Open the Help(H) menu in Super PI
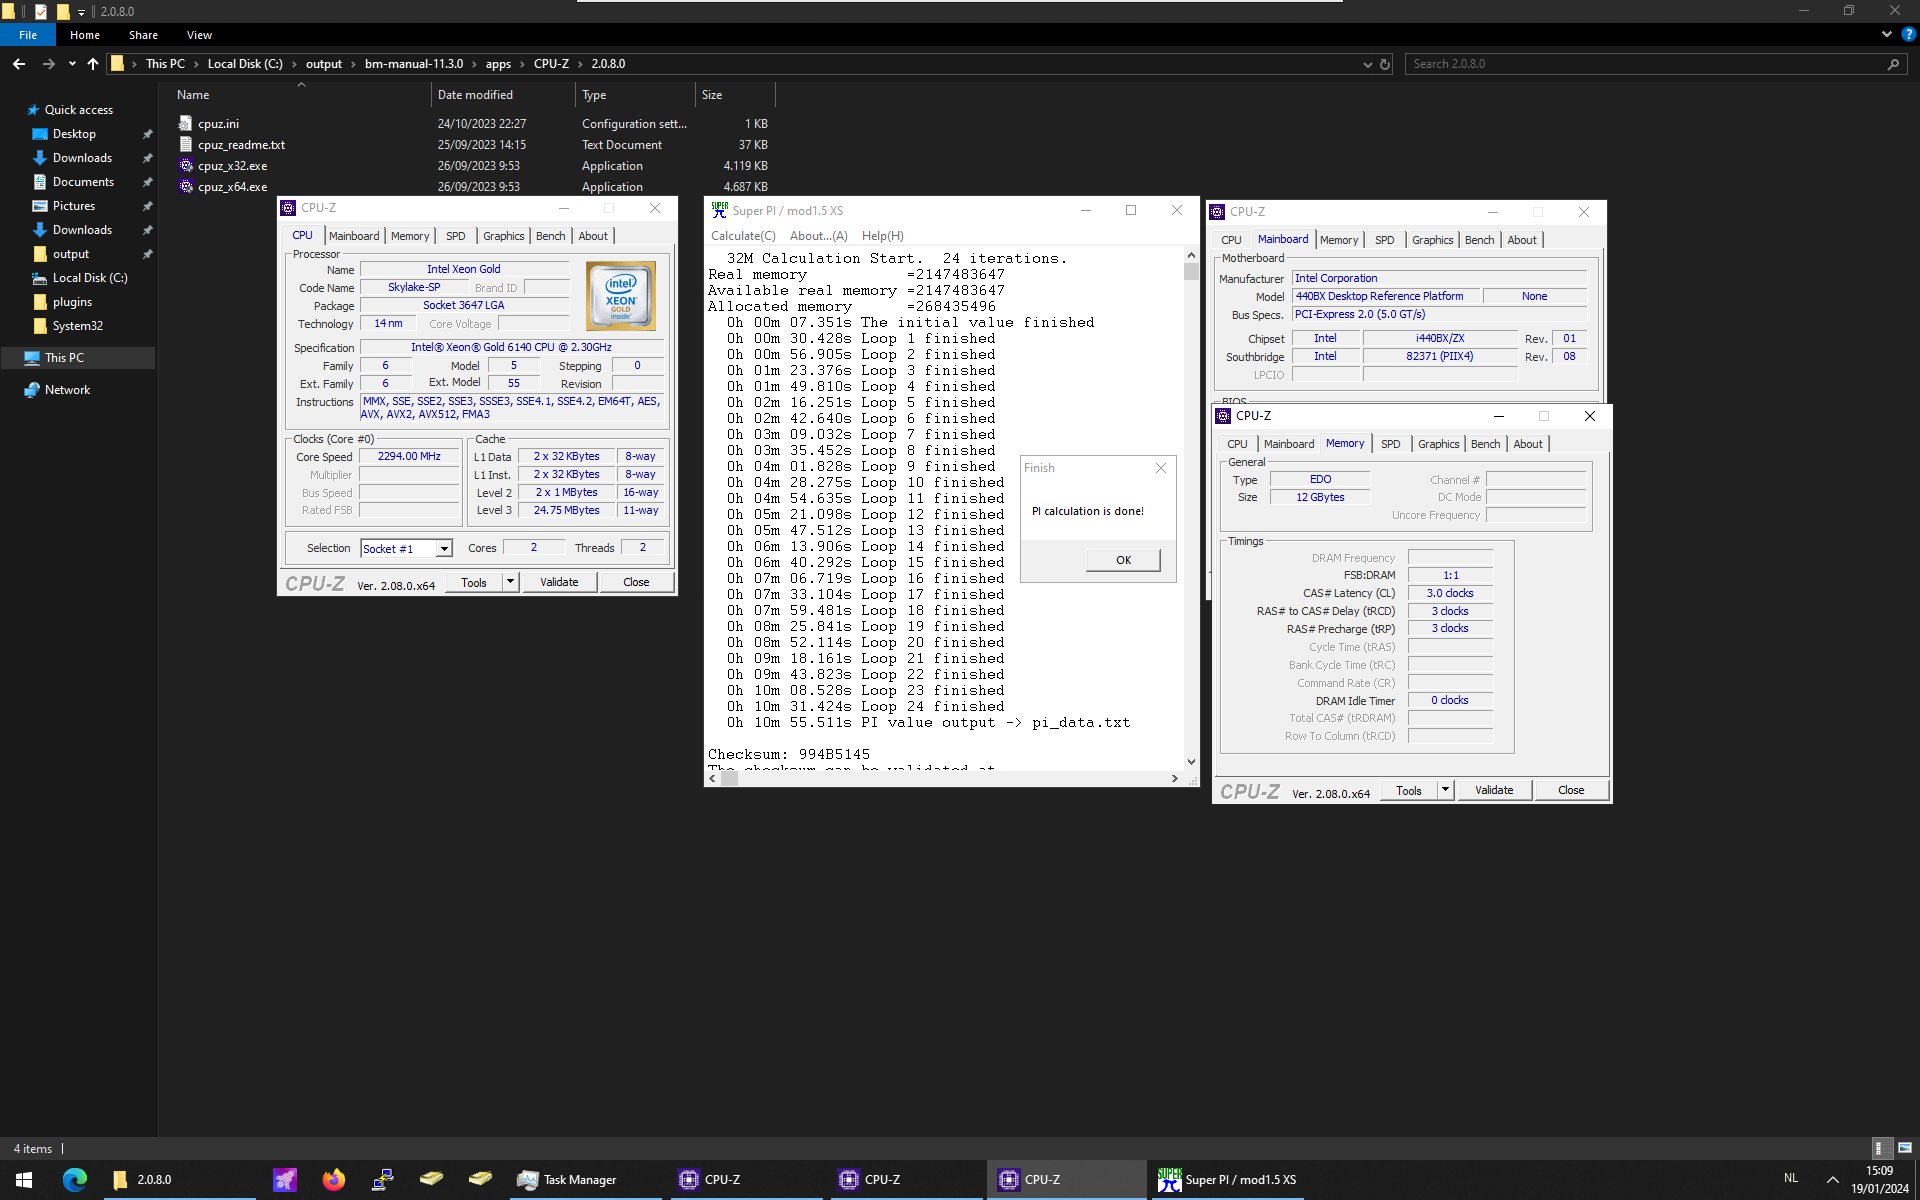1920x1200 pixels. tap(883, 236)
